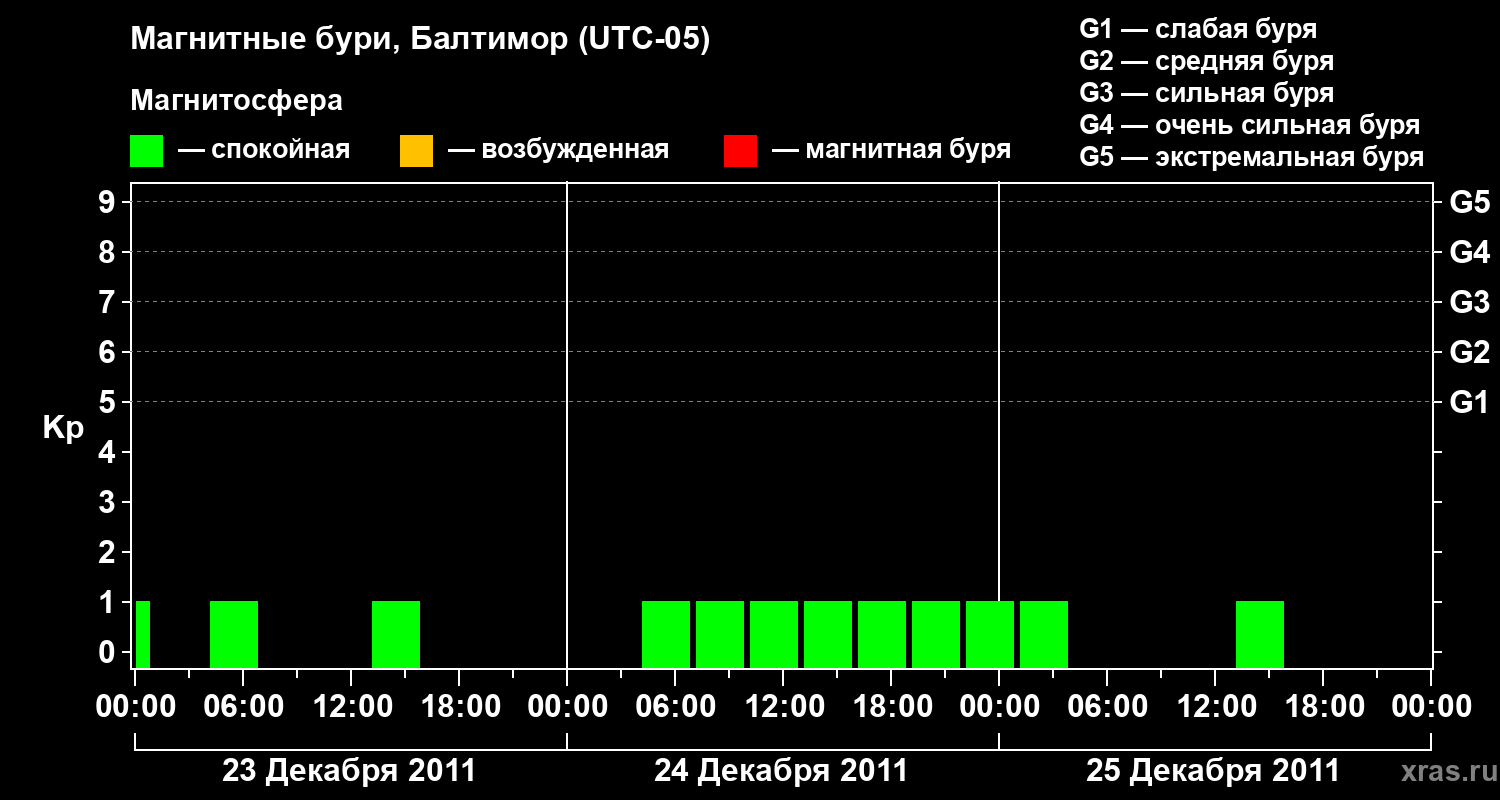Click the '25 Декабря 2011' date label
This screenshot has height=800, width=1500.
1213,771
